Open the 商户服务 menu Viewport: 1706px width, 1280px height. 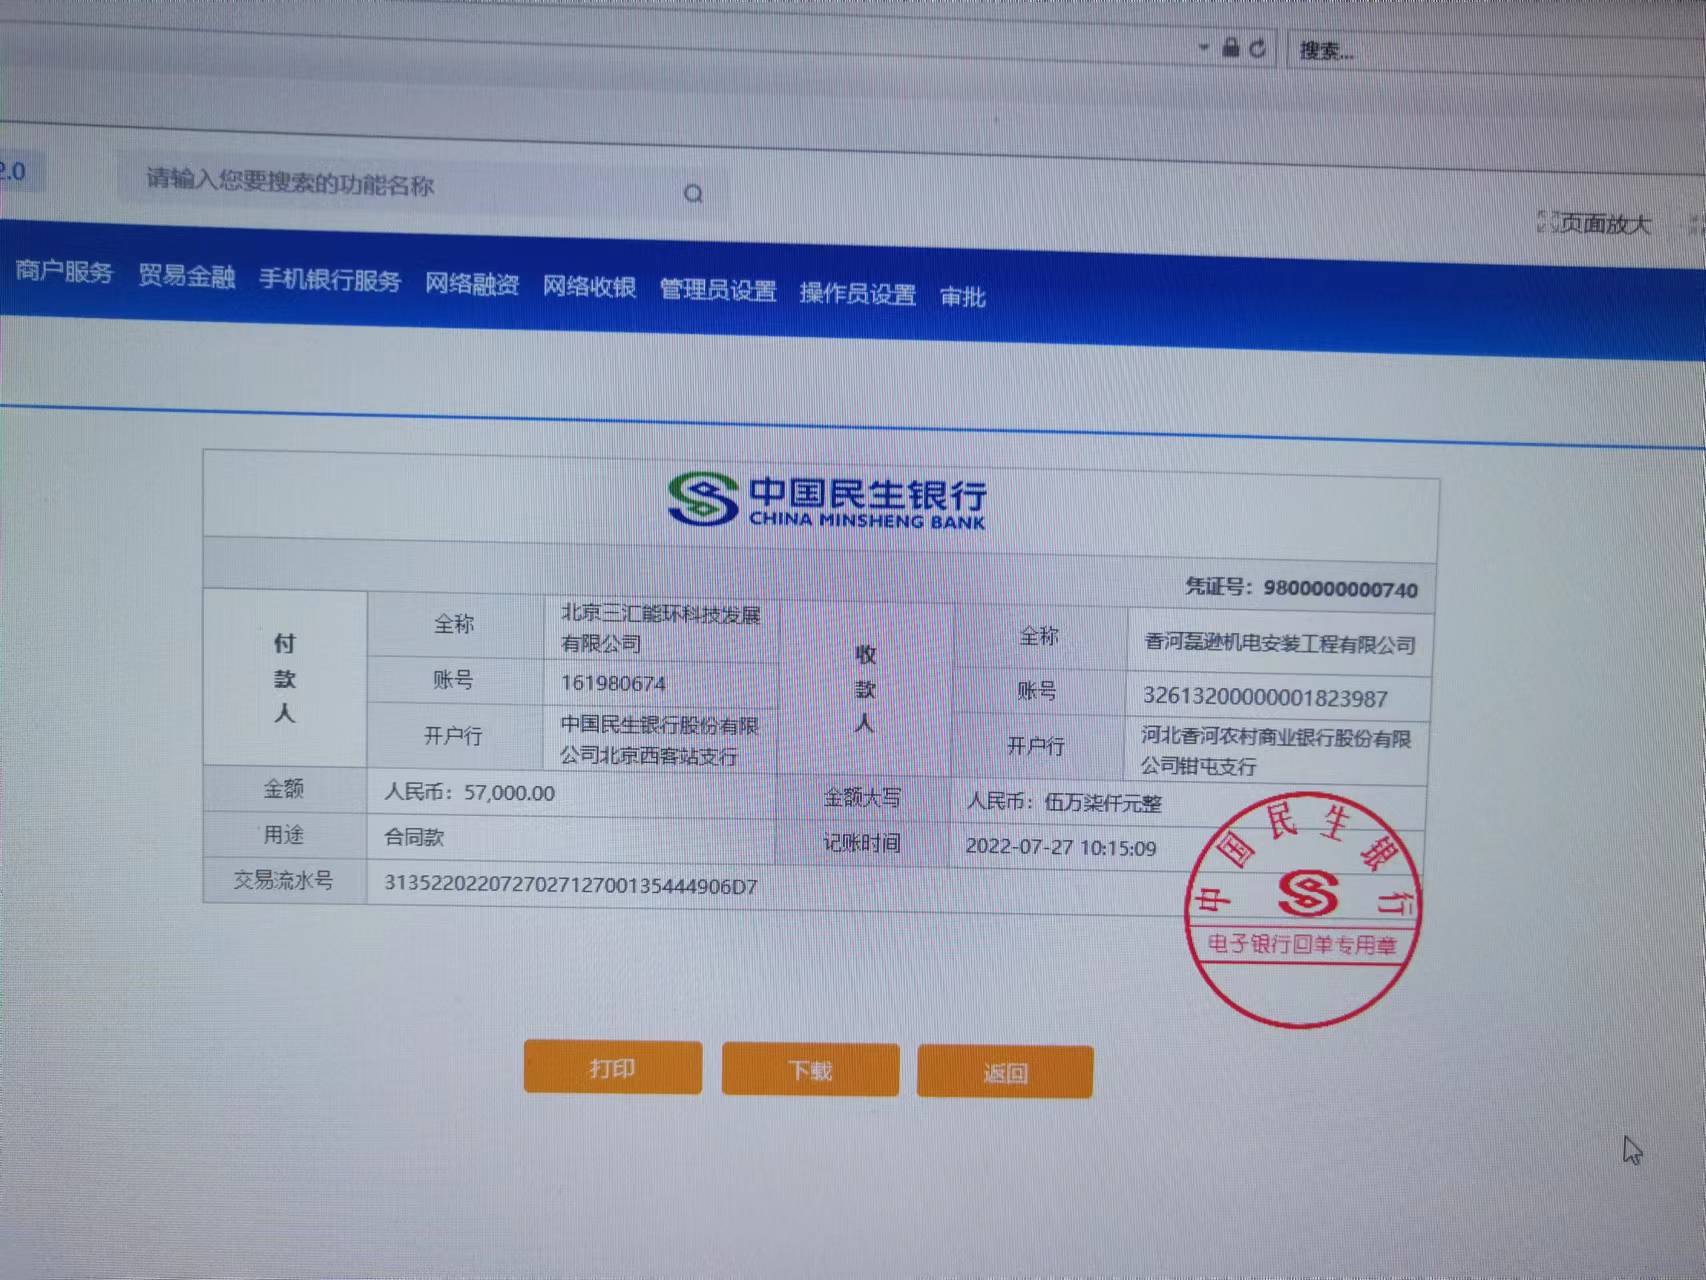point(64,272)
